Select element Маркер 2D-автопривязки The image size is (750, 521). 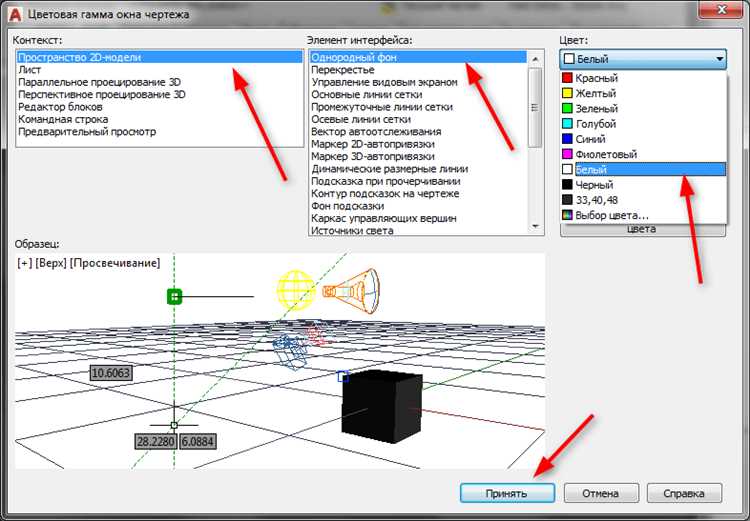click(419, 144)
